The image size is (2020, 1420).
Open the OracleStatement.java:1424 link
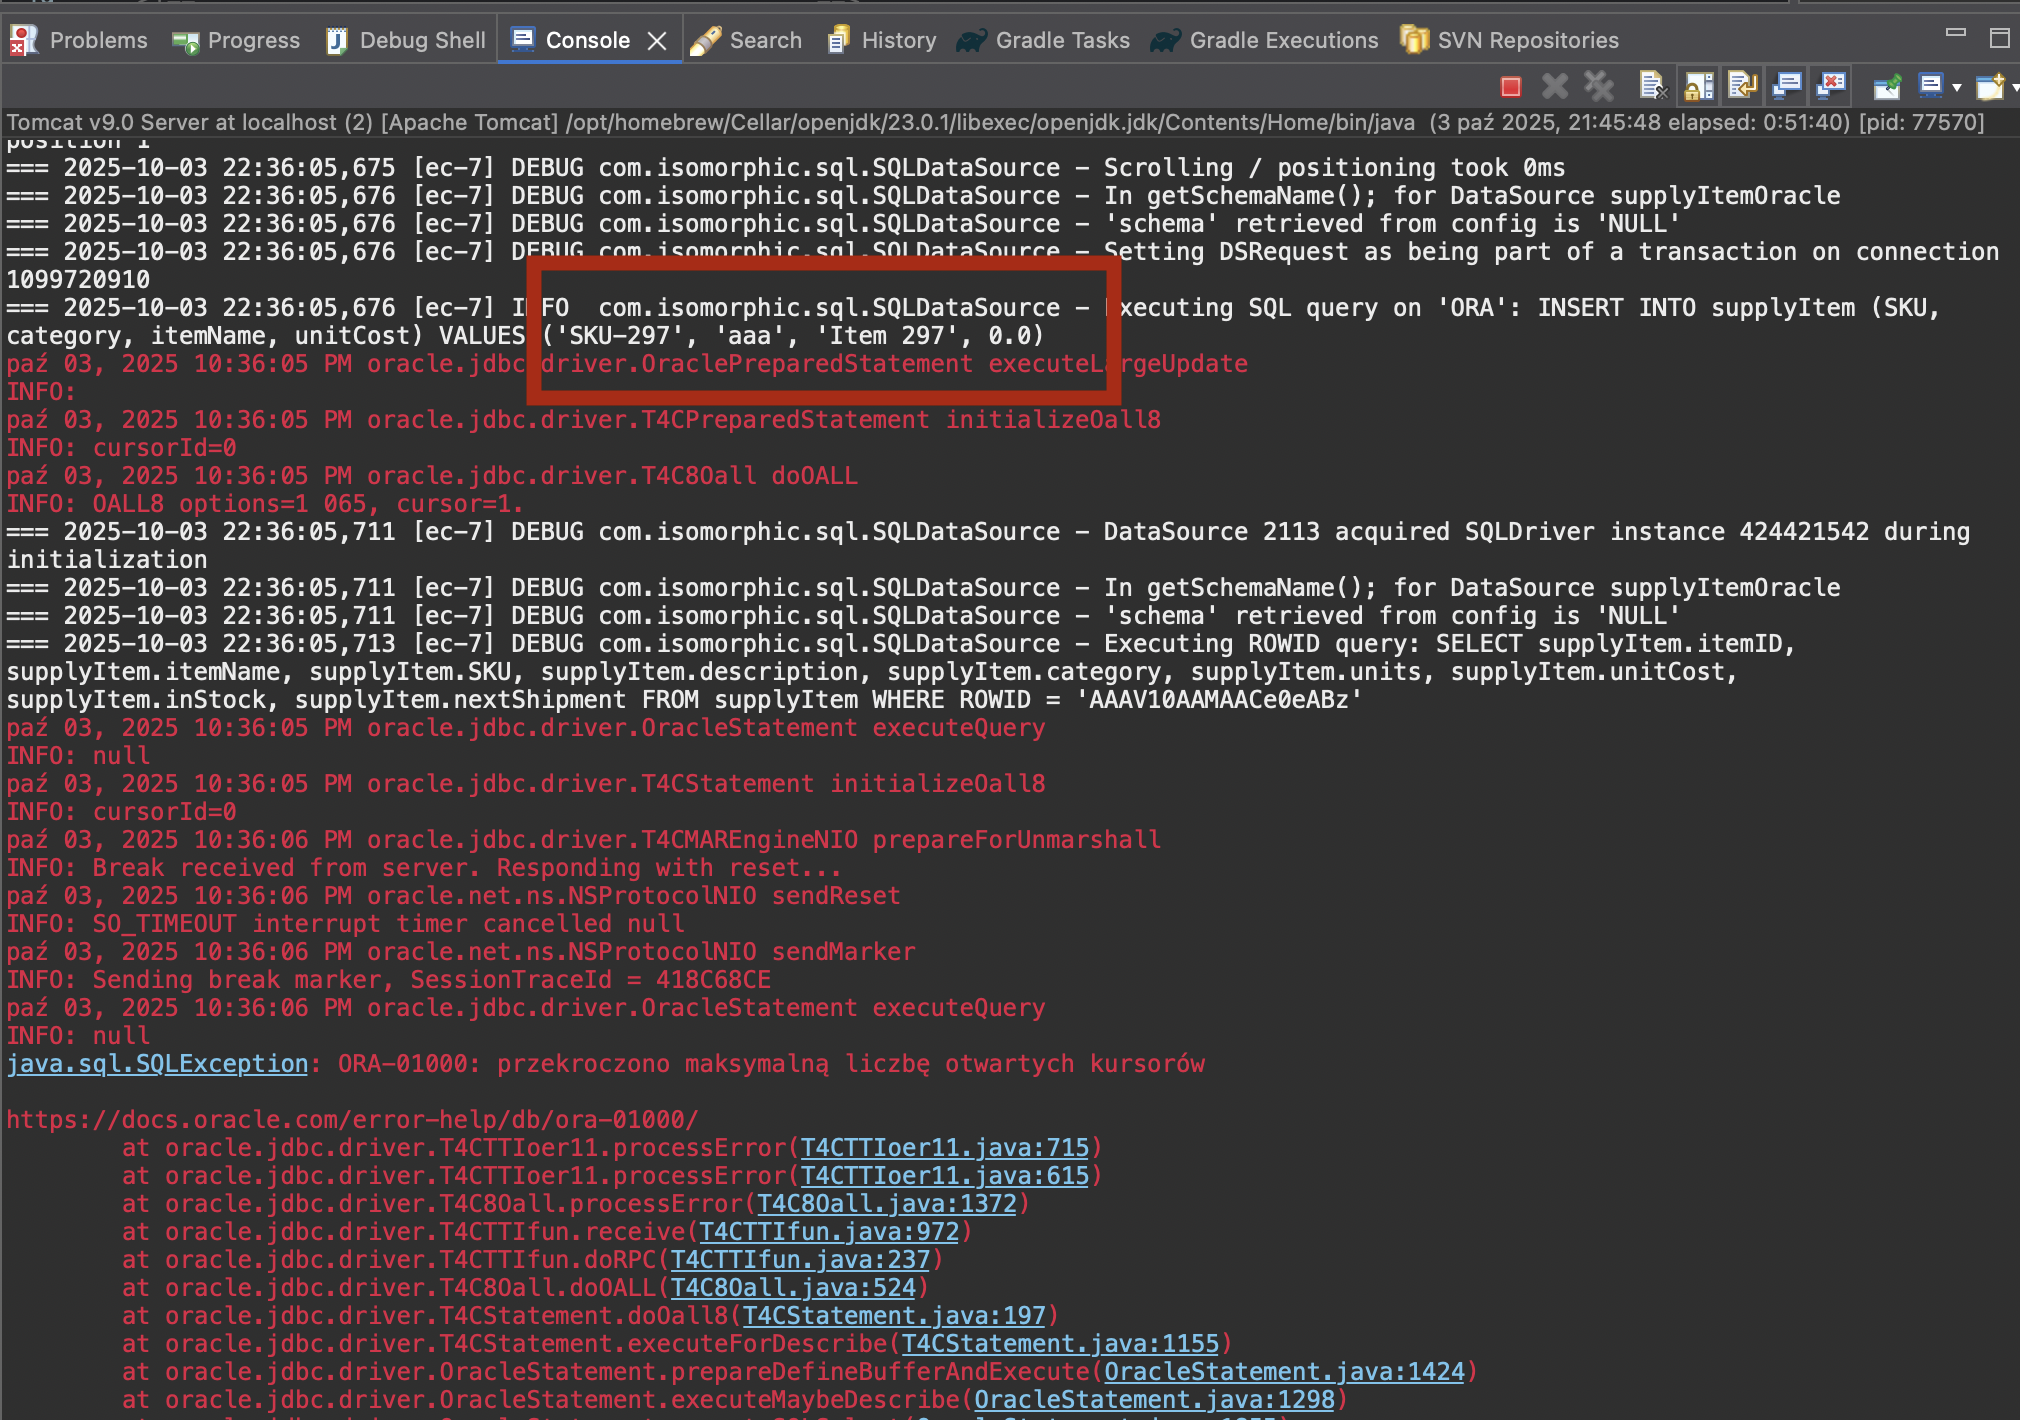tap(1283, 1372)
